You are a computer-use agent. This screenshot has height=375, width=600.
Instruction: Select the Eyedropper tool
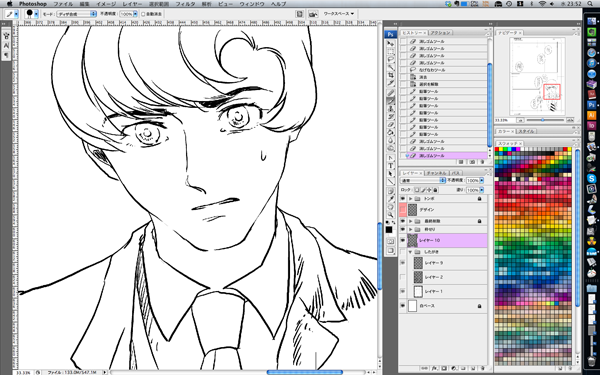tap(390, 199)
